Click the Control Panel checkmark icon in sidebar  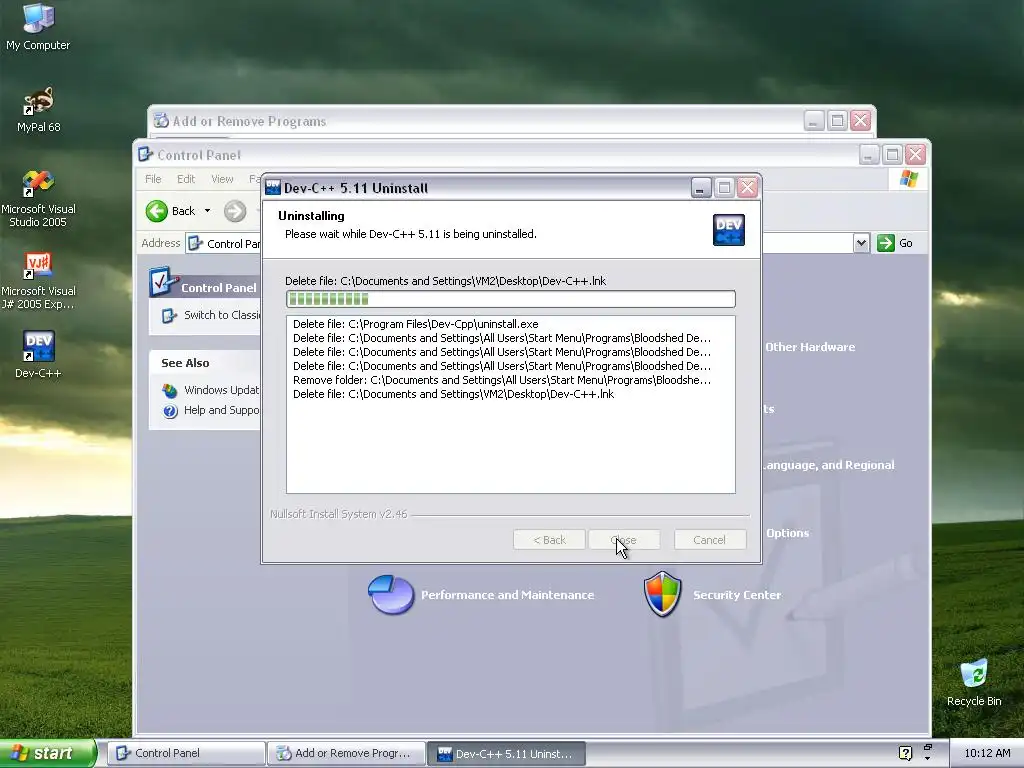pos(162,281)
